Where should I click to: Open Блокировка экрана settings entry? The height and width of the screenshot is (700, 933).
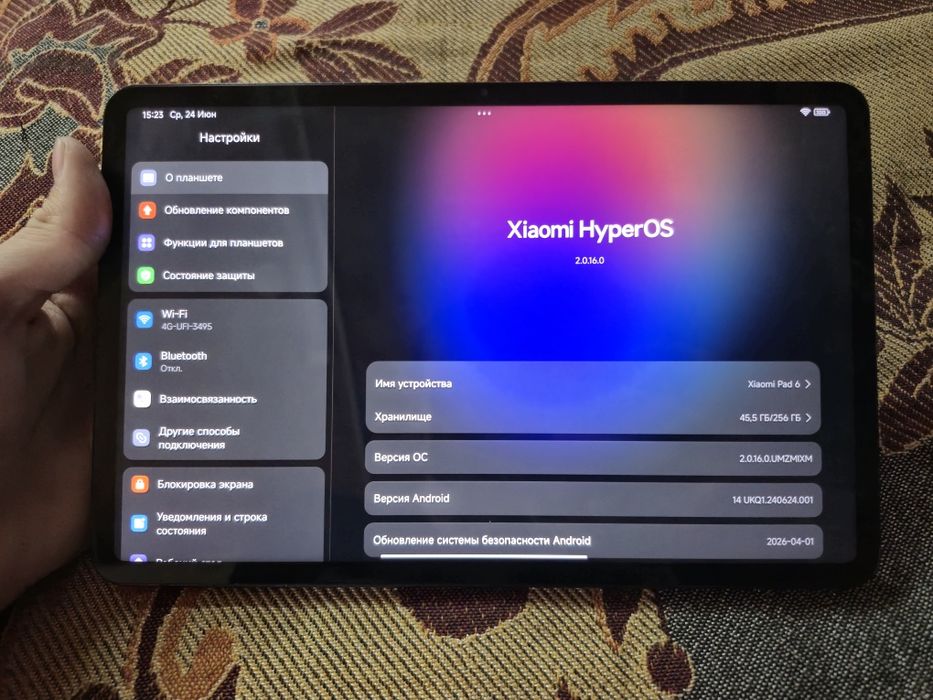tap(224, 484)
